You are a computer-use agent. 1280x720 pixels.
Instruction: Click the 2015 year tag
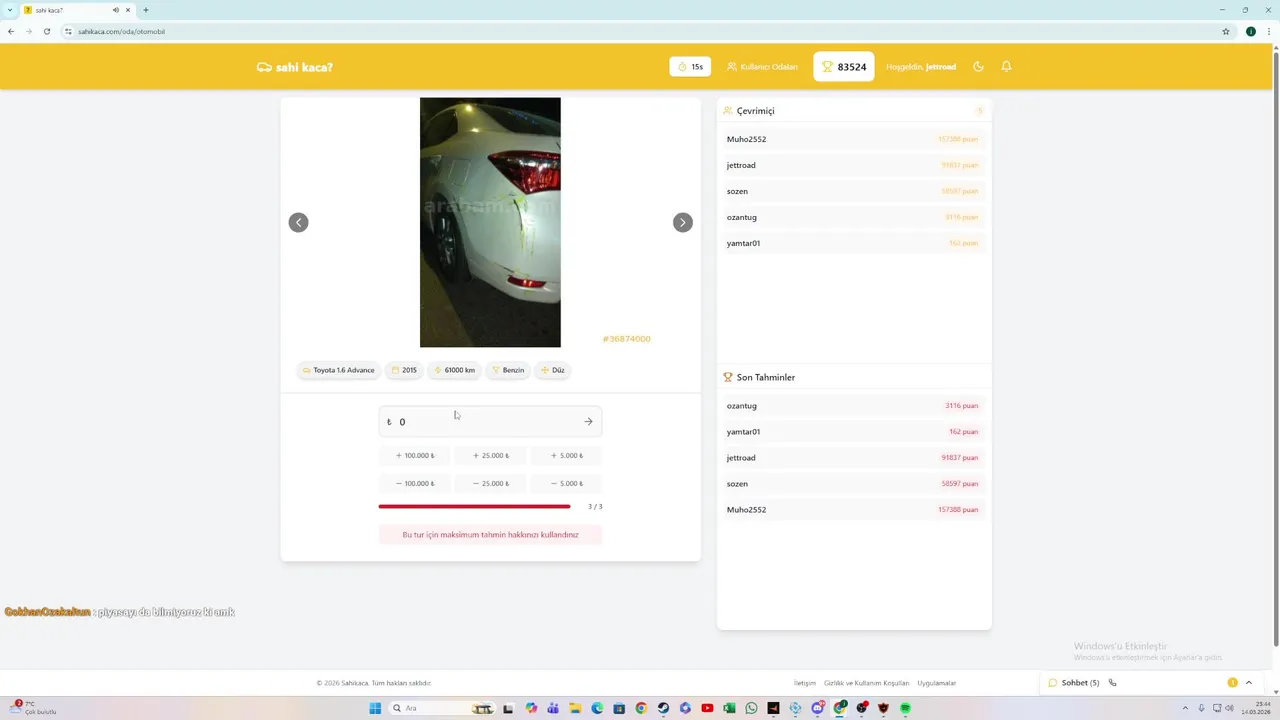[404, 370]
